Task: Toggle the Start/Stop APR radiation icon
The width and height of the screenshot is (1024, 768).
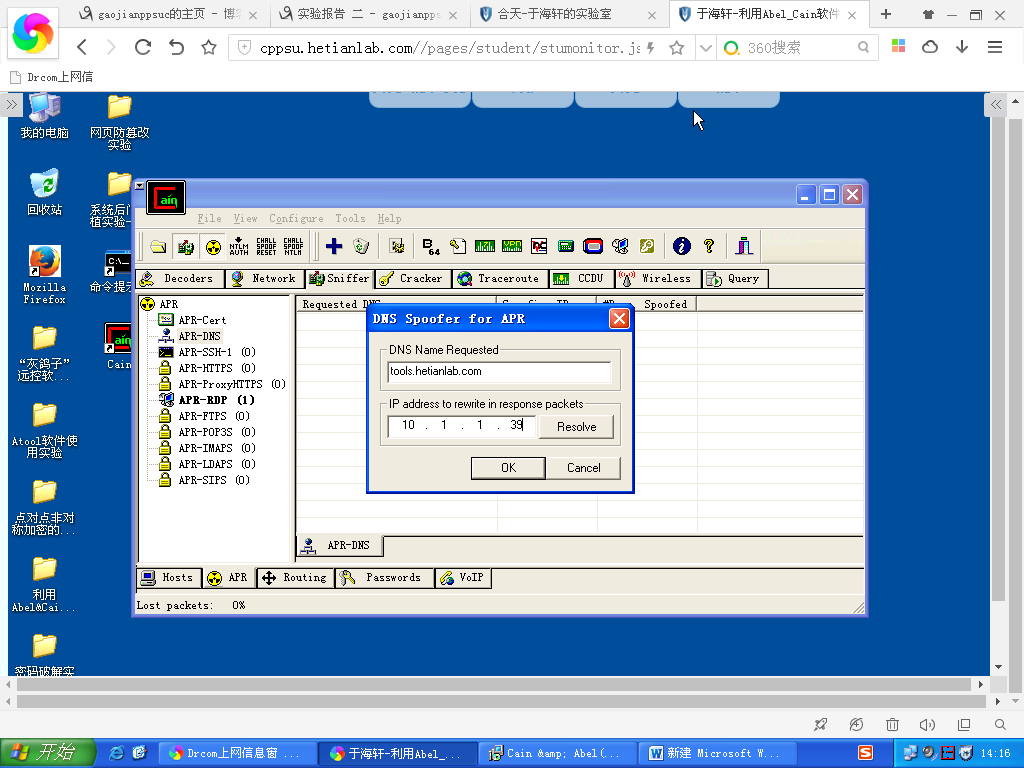Action: 213,246
